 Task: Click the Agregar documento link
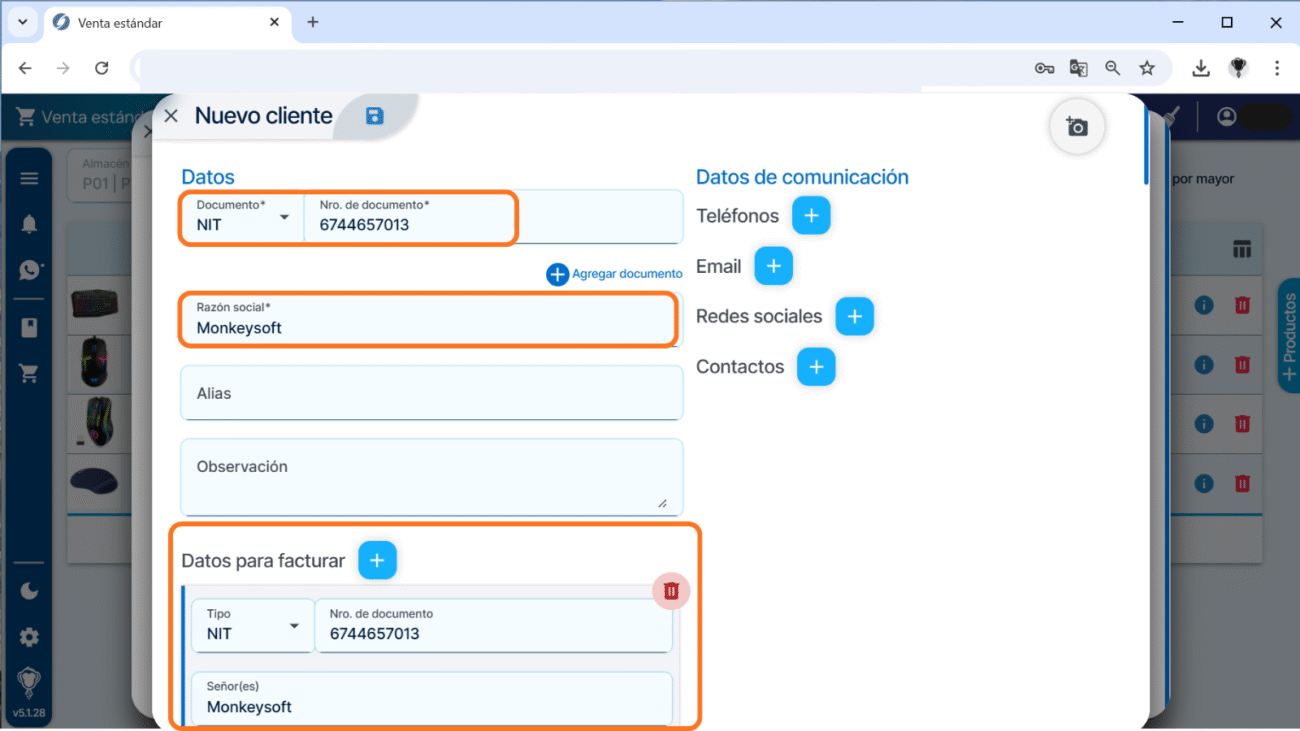[x=615, y=274]
